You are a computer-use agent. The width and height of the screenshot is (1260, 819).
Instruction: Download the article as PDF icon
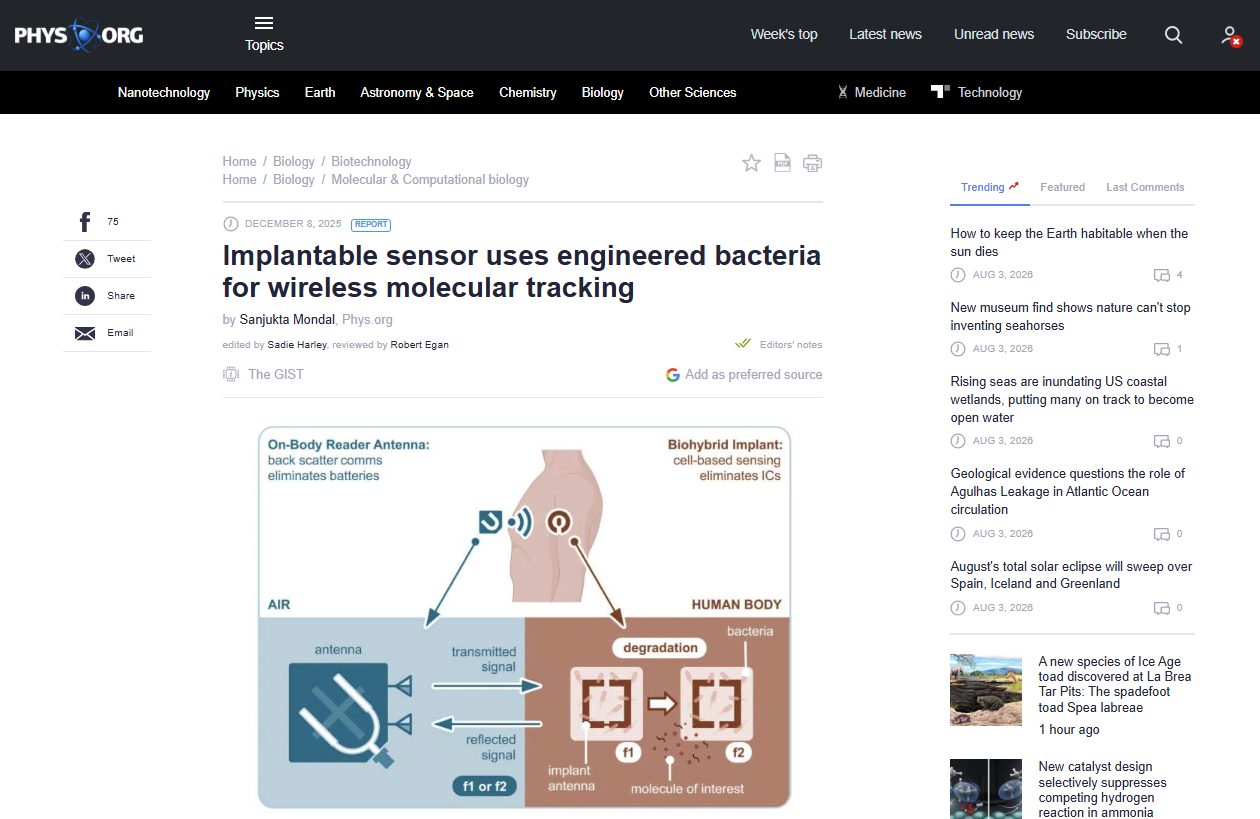pos(783,163)
